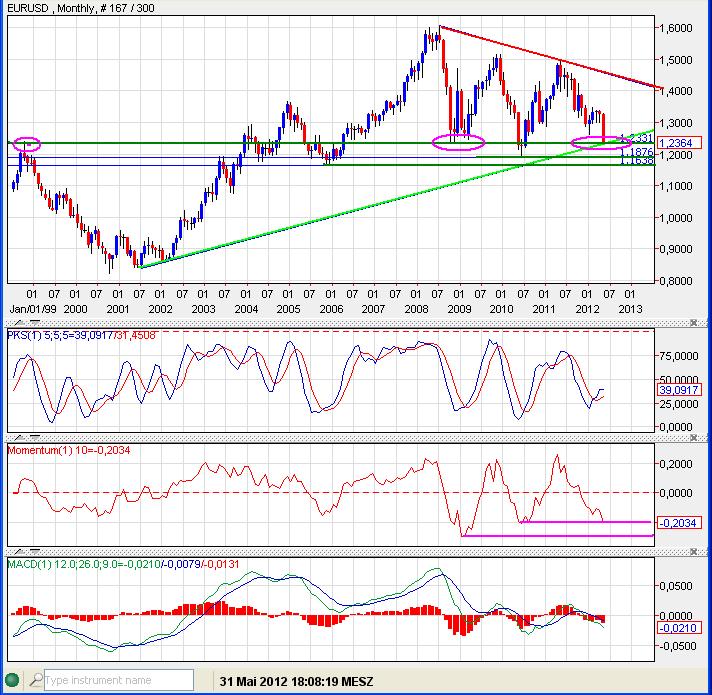Click the chart title 'EURUSD , Monthly, # 167 / 300'
Screen dimensions: 712x695
point(81,8)
